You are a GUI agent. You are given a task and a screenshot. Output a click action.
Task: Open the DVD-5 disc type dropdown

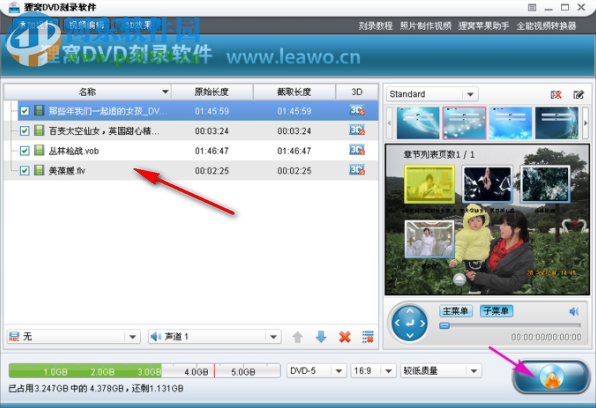316,371
